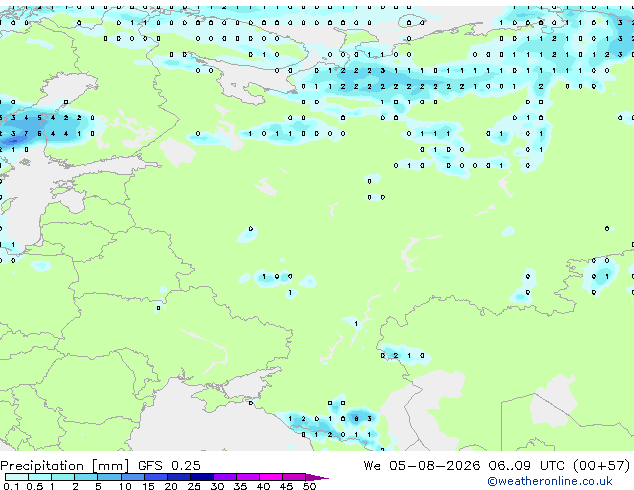Screen dimensions: 634x490
Task: Select the 0.1–0.5 mm lightest cyan legend swatch
Action: pos(17,477)
